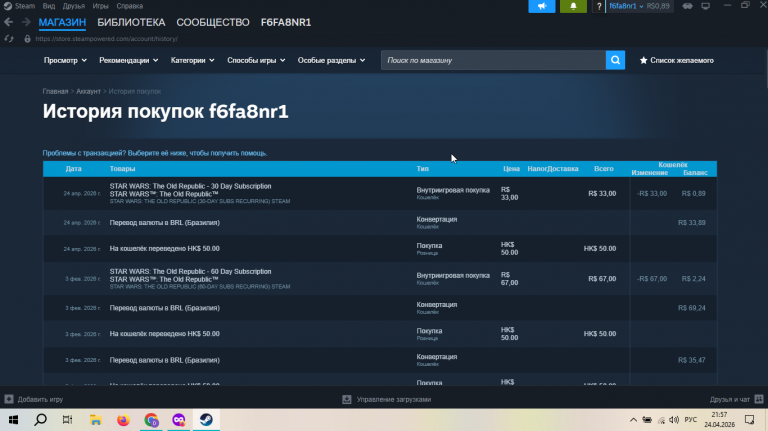
Task: Click the VR headset icon
Action: pyautogui.click(x=688, y=6)
